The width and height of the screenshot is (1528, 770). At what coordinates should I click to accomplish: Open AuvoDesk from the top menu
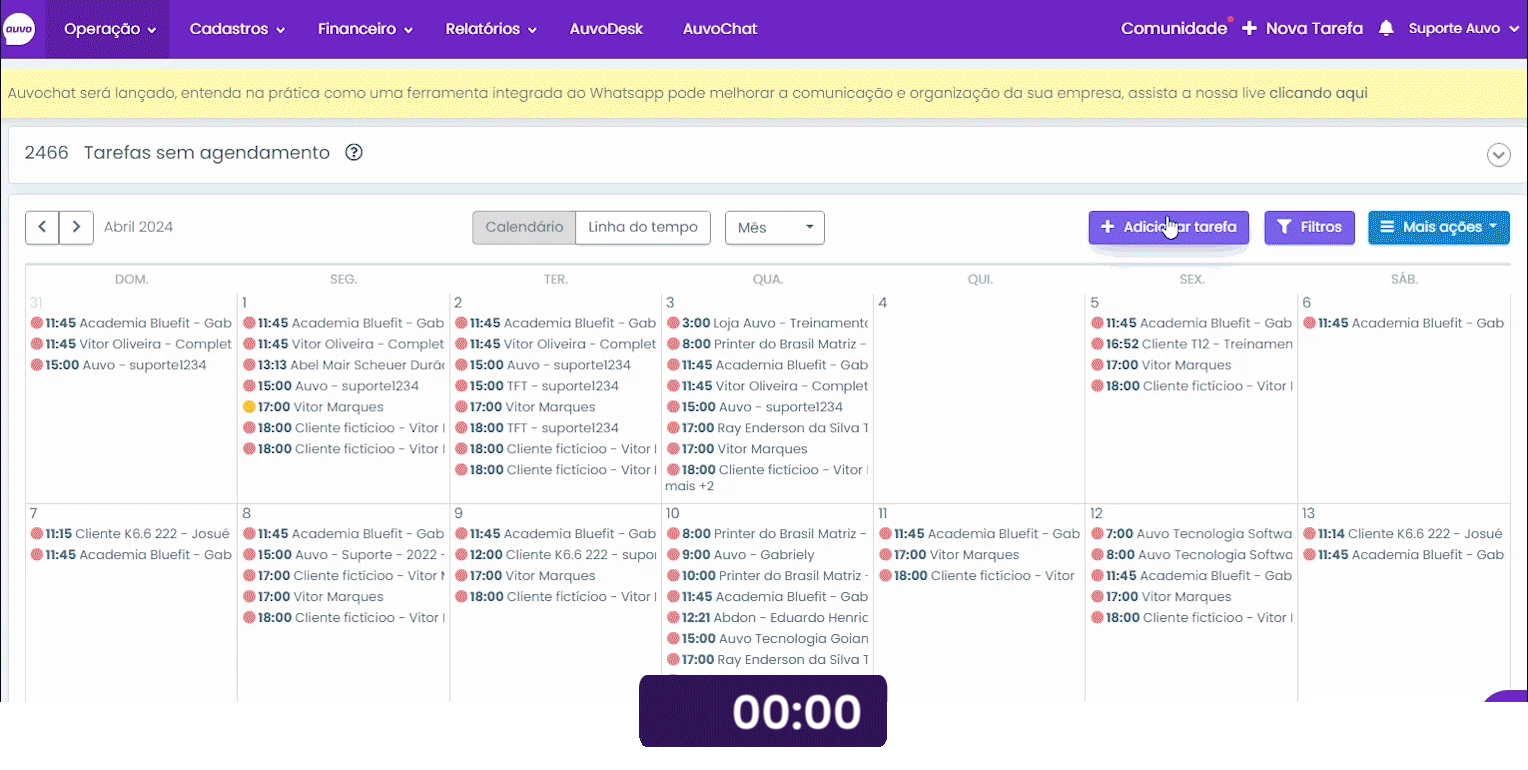(x=606, y=29)
